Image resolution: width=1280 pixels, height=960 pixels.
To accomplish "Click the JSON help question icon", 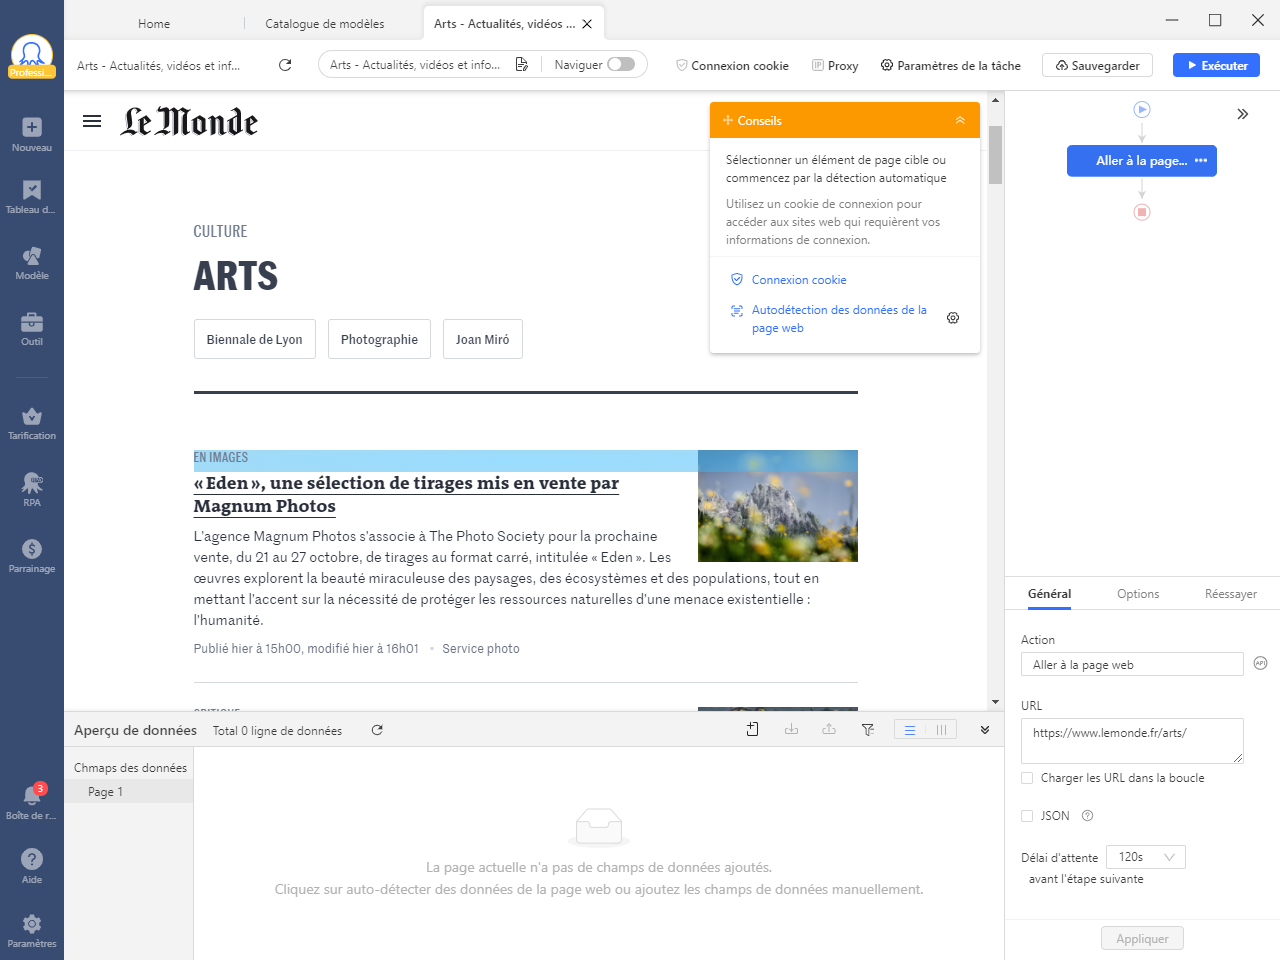I will click(x=1087, y=816).
